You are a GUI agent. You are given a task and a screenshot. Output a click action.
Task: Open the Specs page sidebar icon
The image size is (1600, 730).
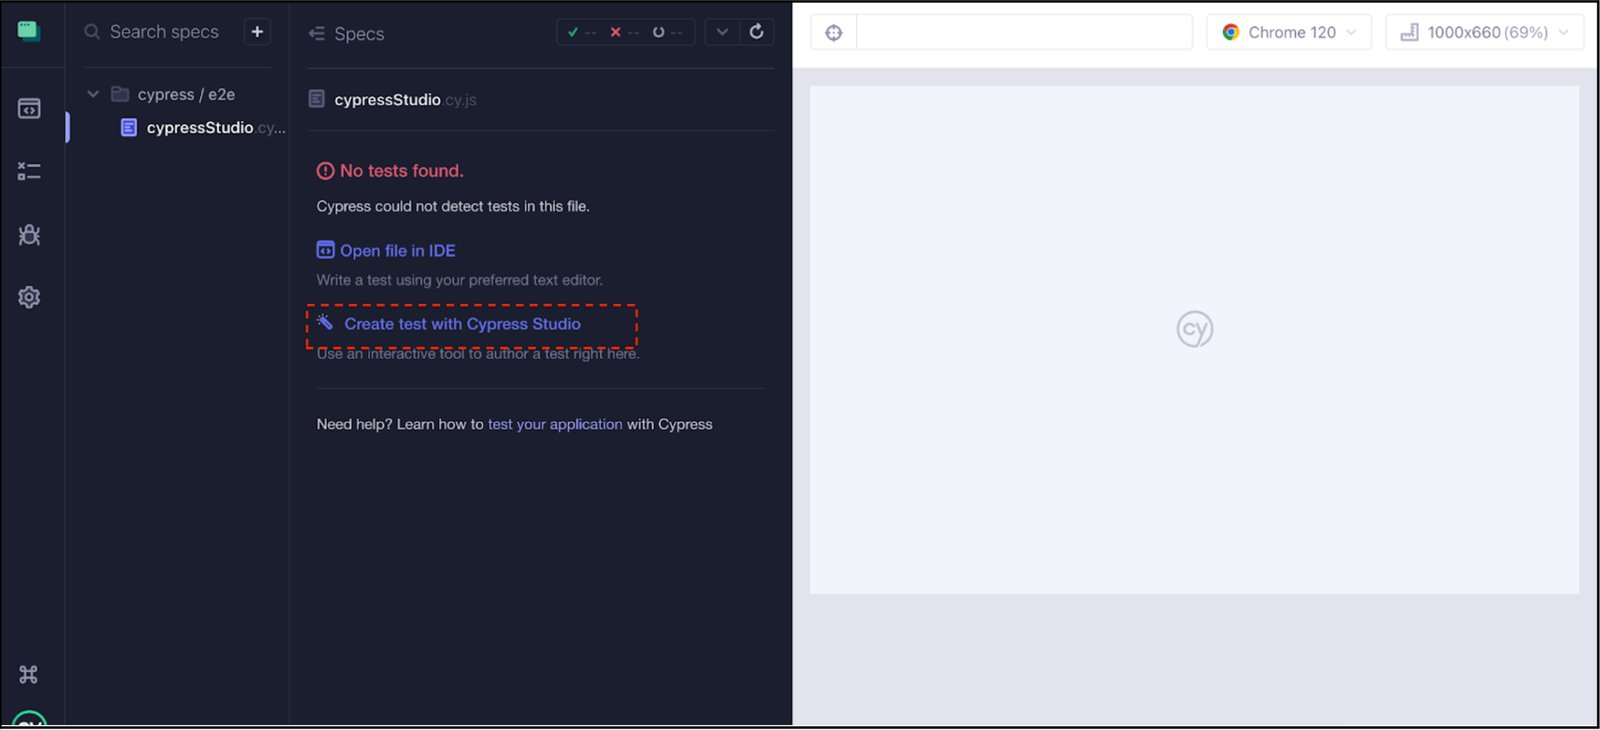coord(29,108)
